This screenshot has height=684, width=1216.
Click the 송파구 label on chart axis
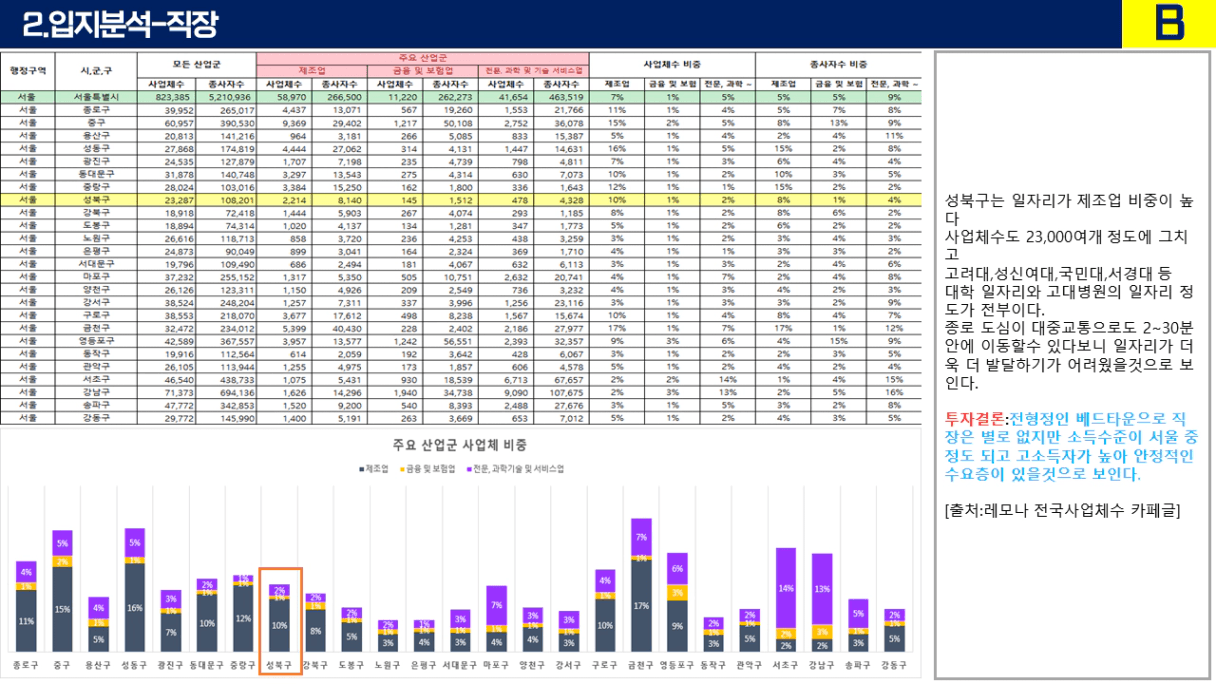858,664
